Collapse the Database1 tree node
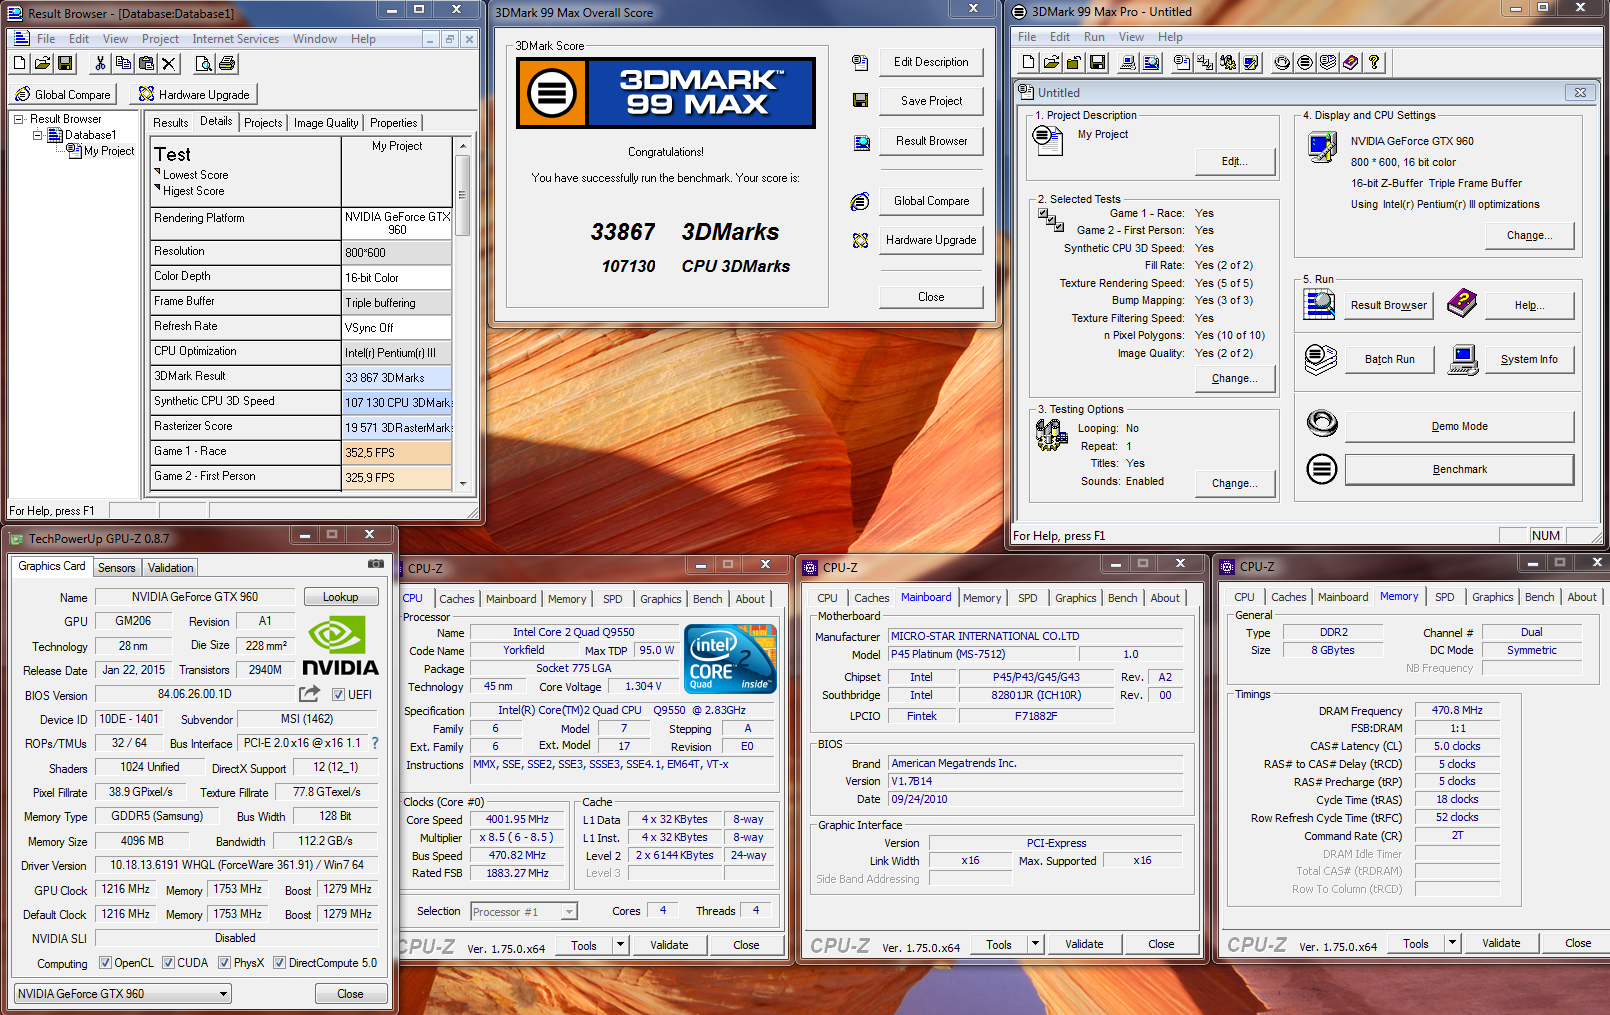1610x1015 pixels. pyautogui.click(x=37, y=135)
